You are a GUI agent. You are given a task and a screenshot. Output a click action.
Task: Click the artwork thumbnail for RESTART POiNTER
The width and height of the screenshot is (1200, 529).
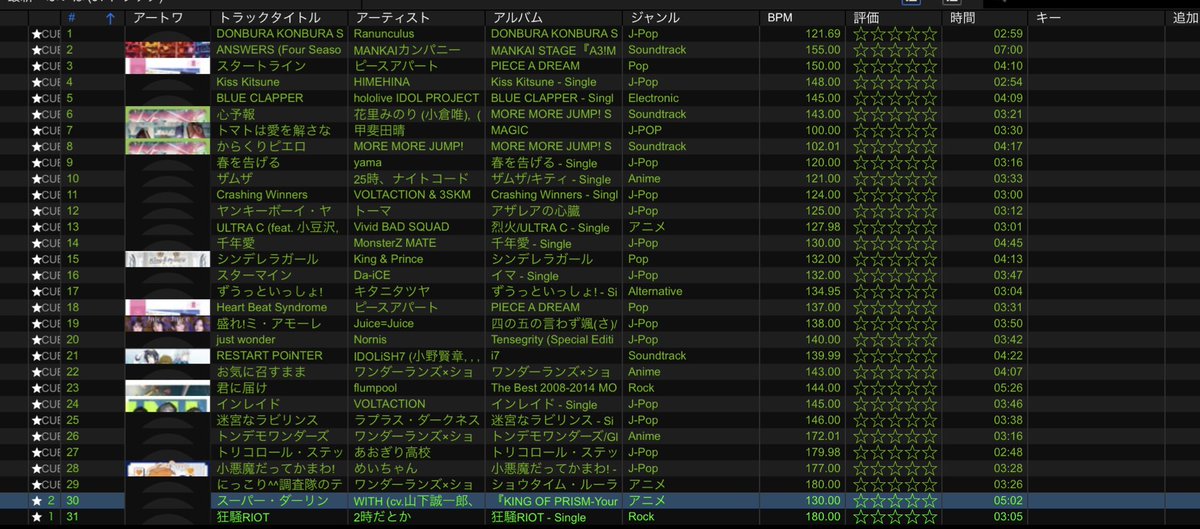(x=168, y=356)
